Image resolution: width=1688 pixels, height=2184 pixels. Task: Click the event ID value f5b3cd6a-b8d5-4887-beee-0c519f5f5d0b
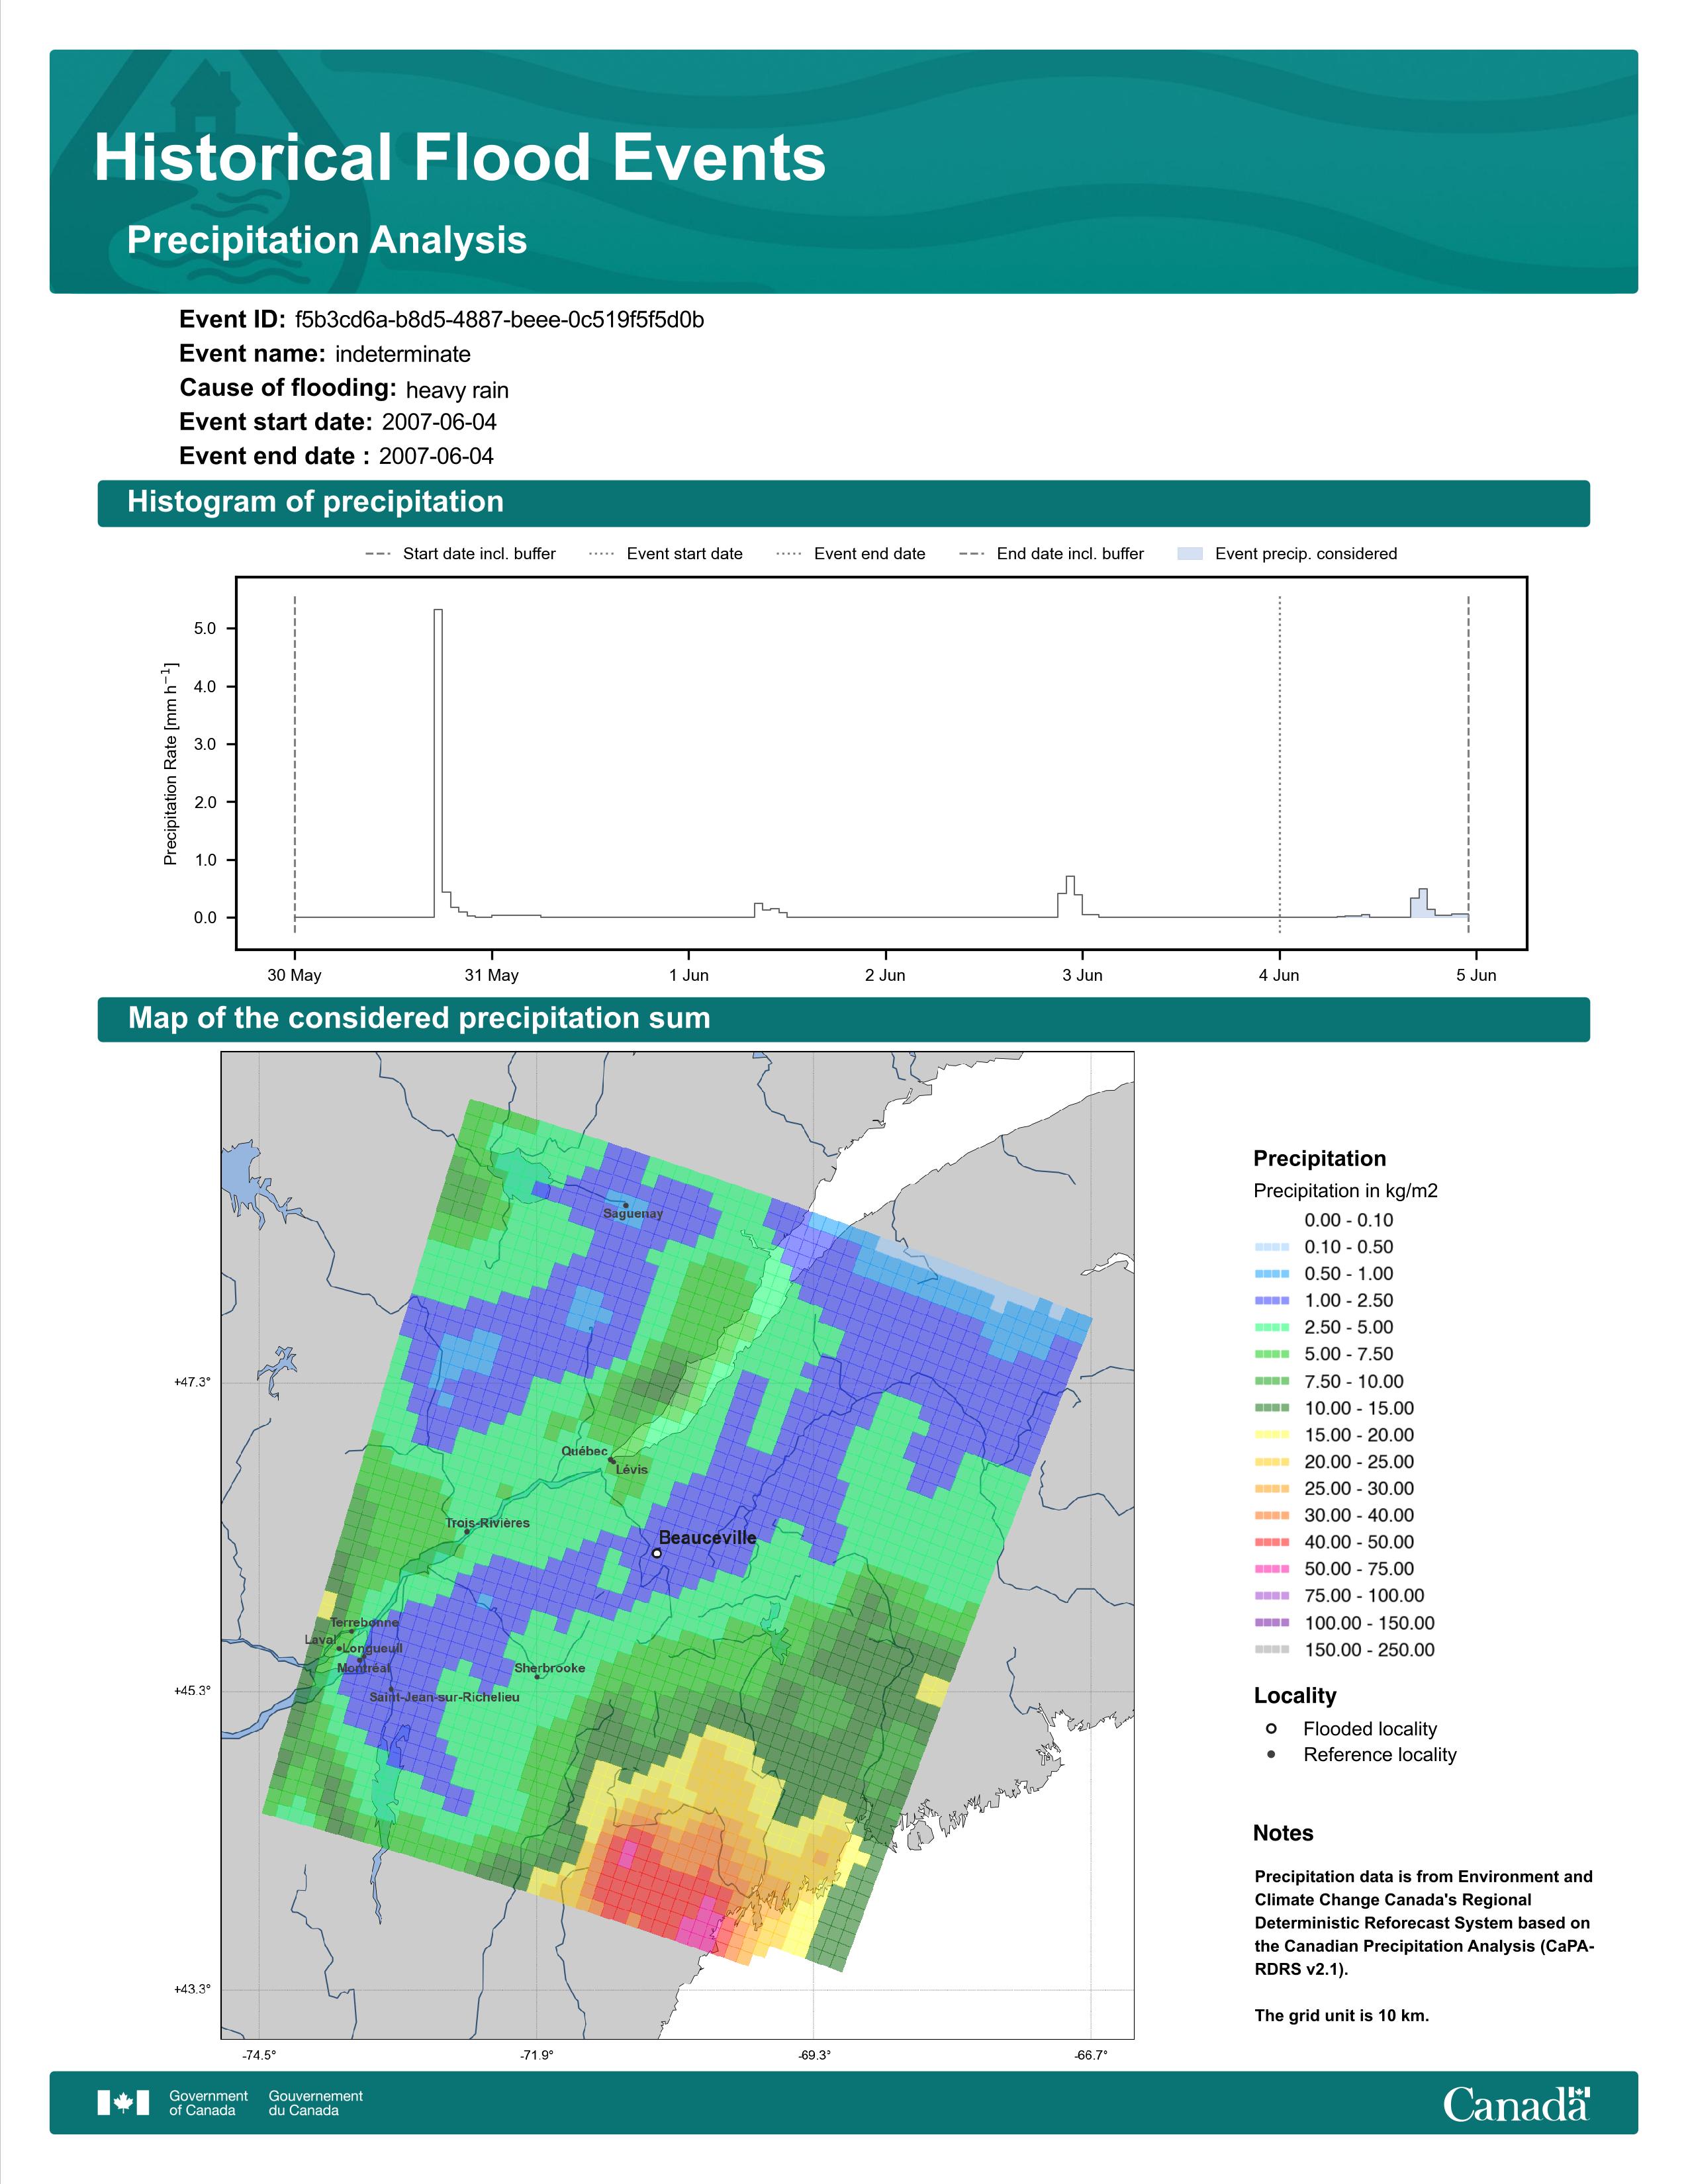[499, 320]
